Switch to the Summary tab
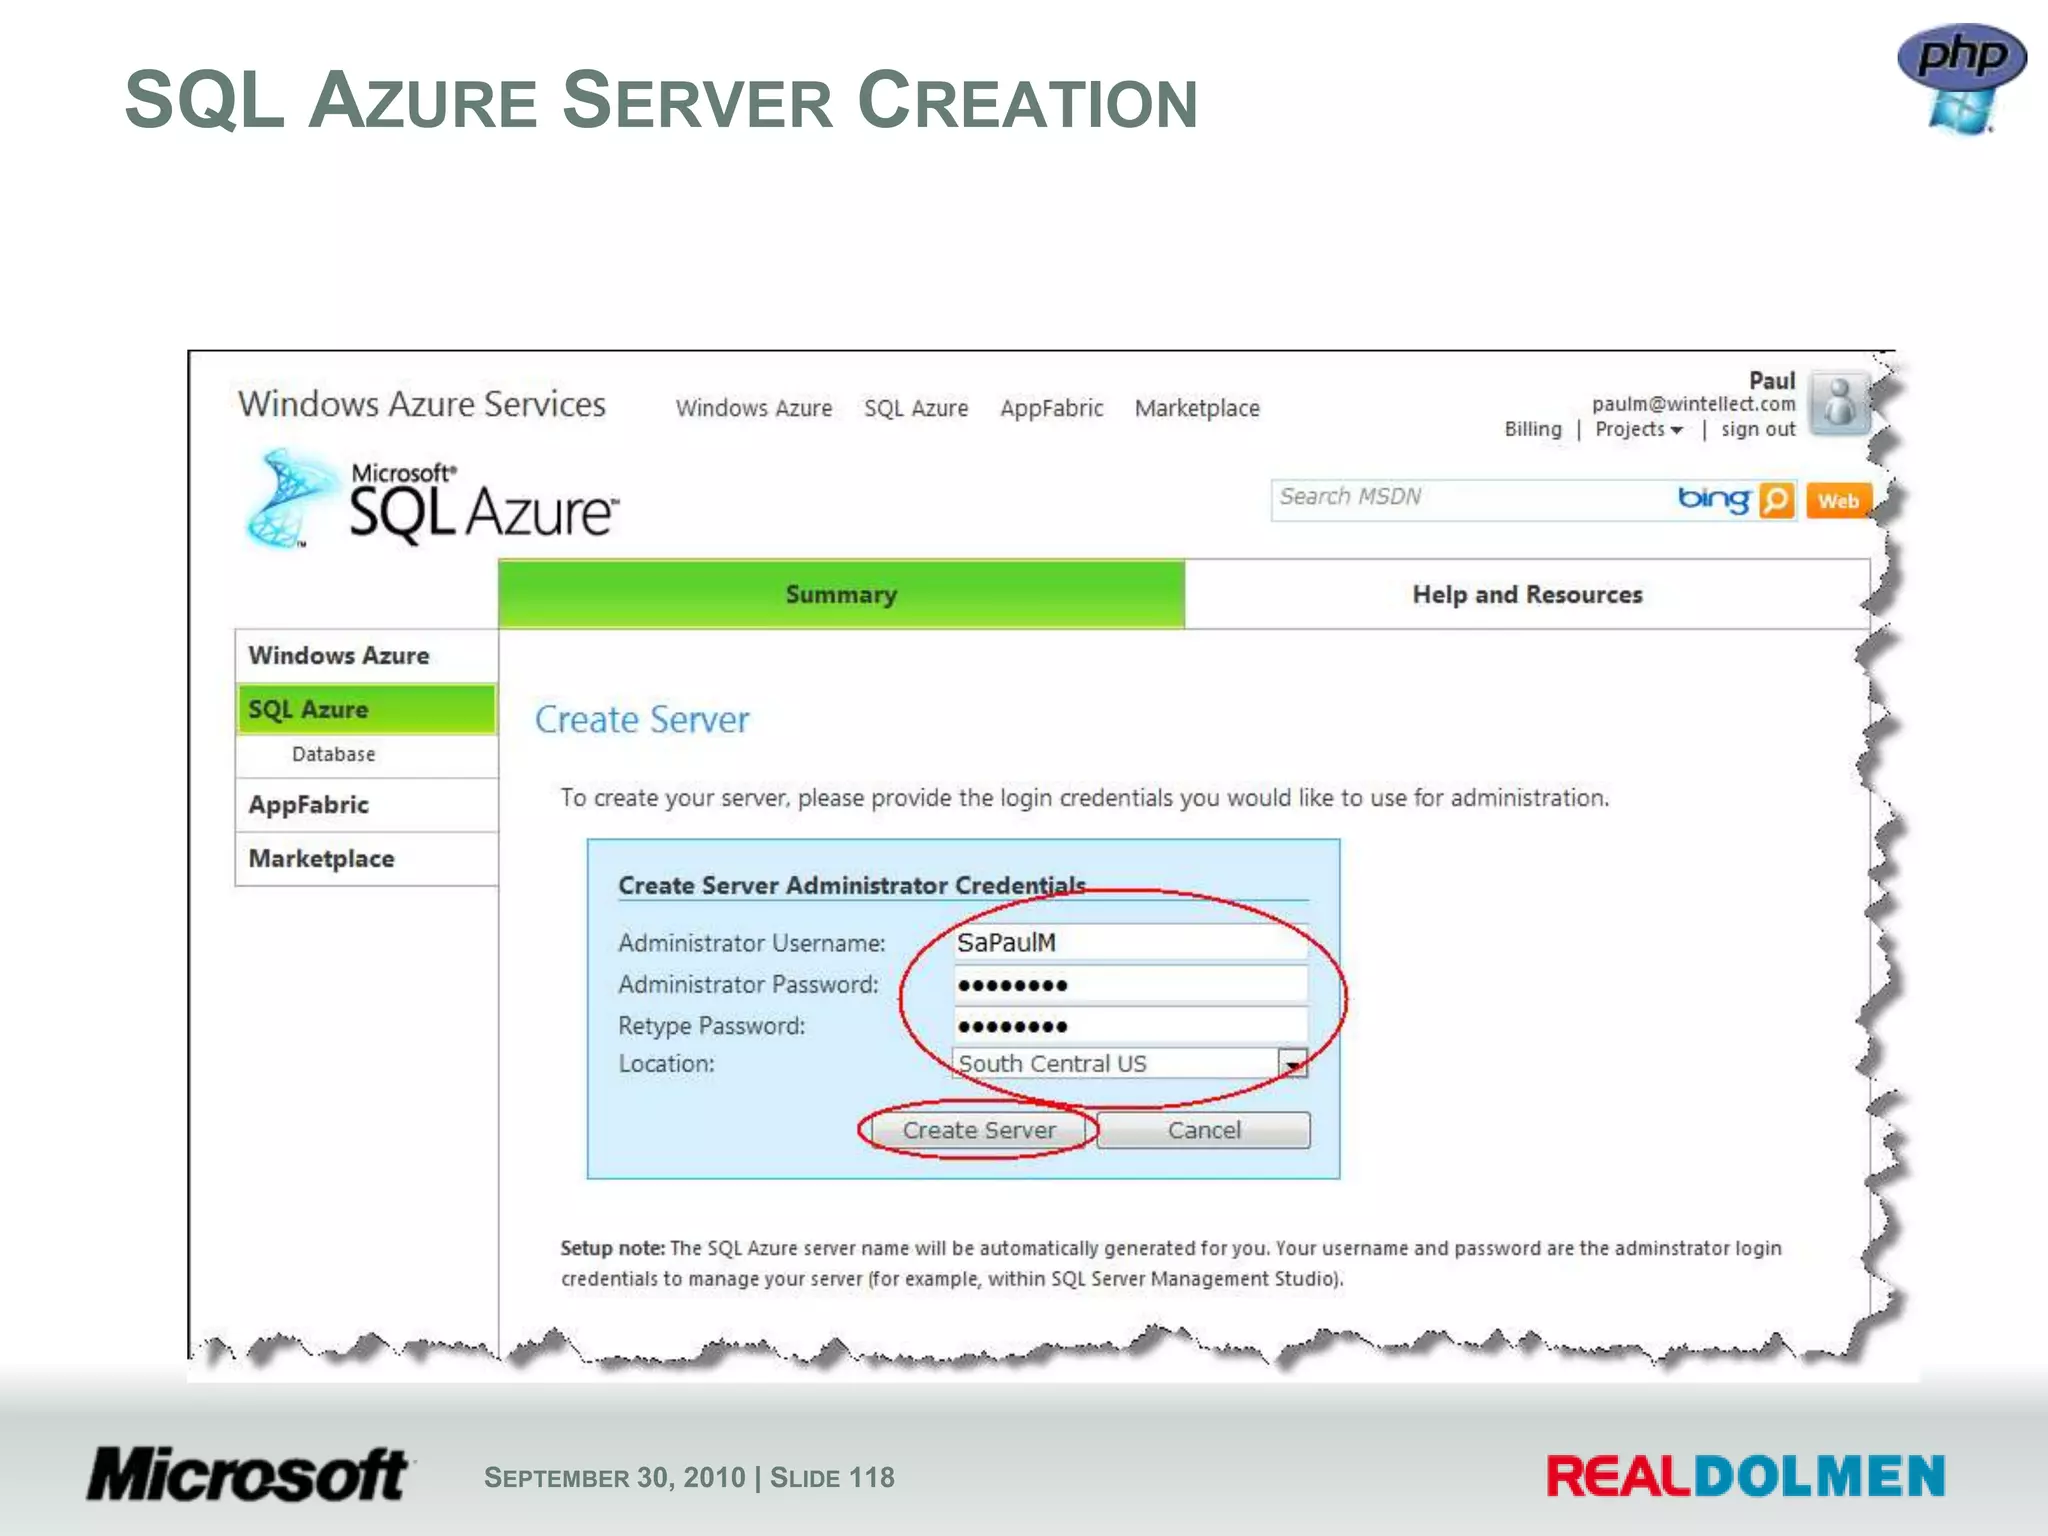The height and width of the screenshot is (1536, 2048). (841, 594)
